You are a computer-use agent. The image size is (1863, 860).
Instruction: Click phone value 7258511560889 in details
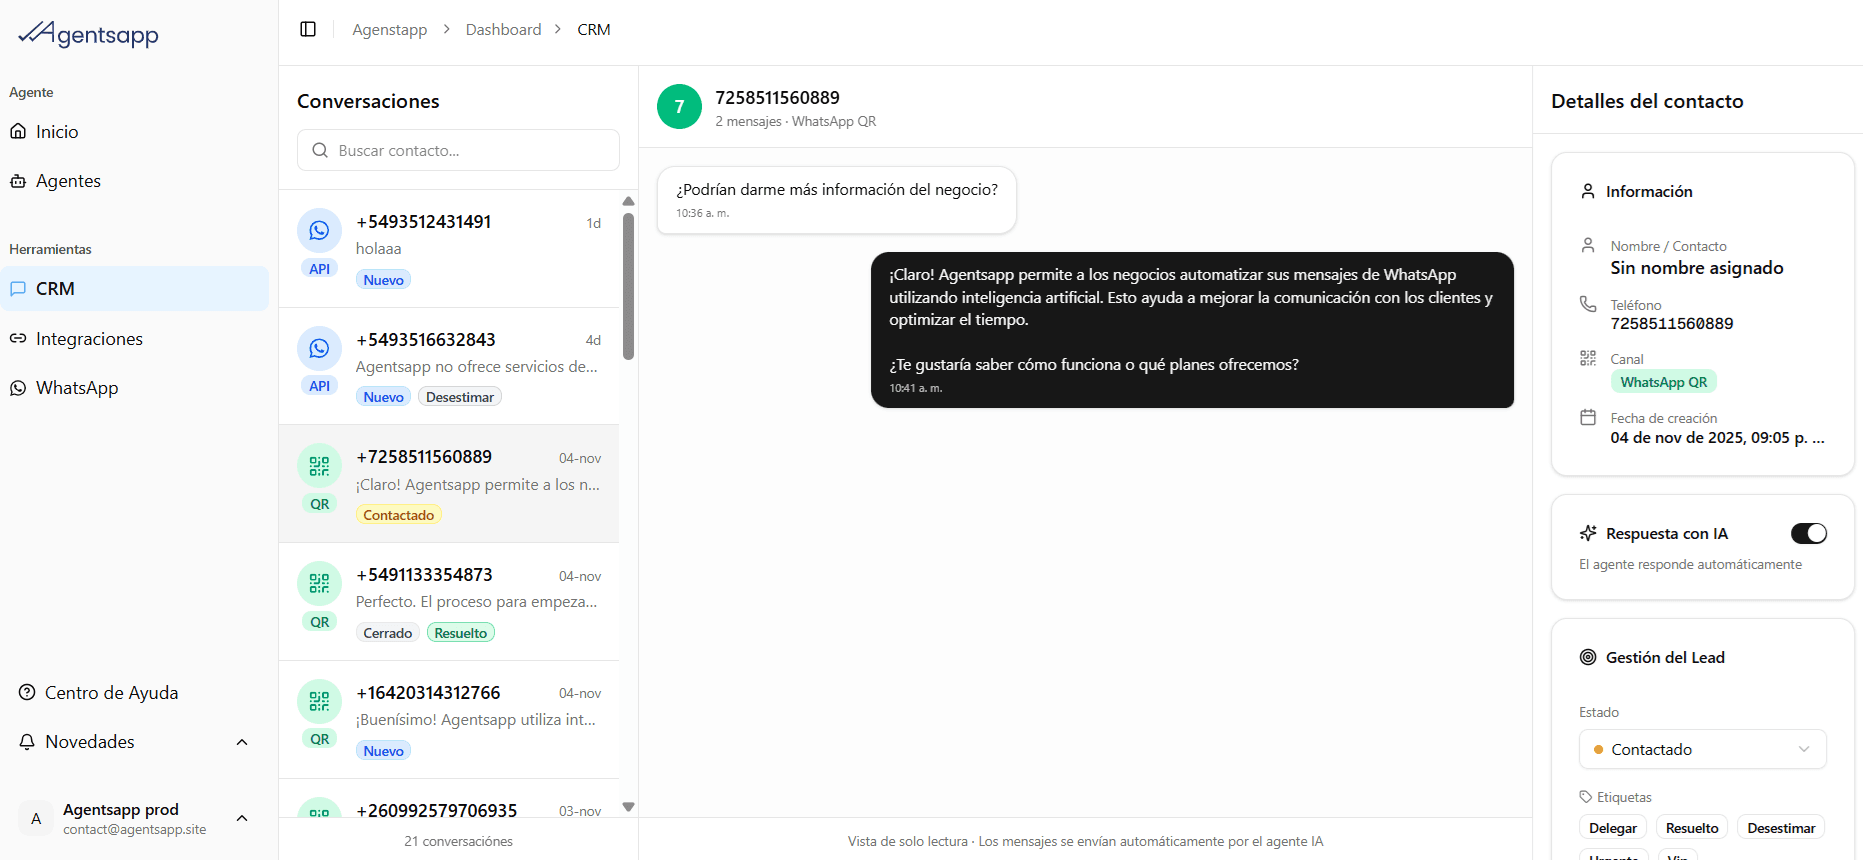click(1672, 323)
